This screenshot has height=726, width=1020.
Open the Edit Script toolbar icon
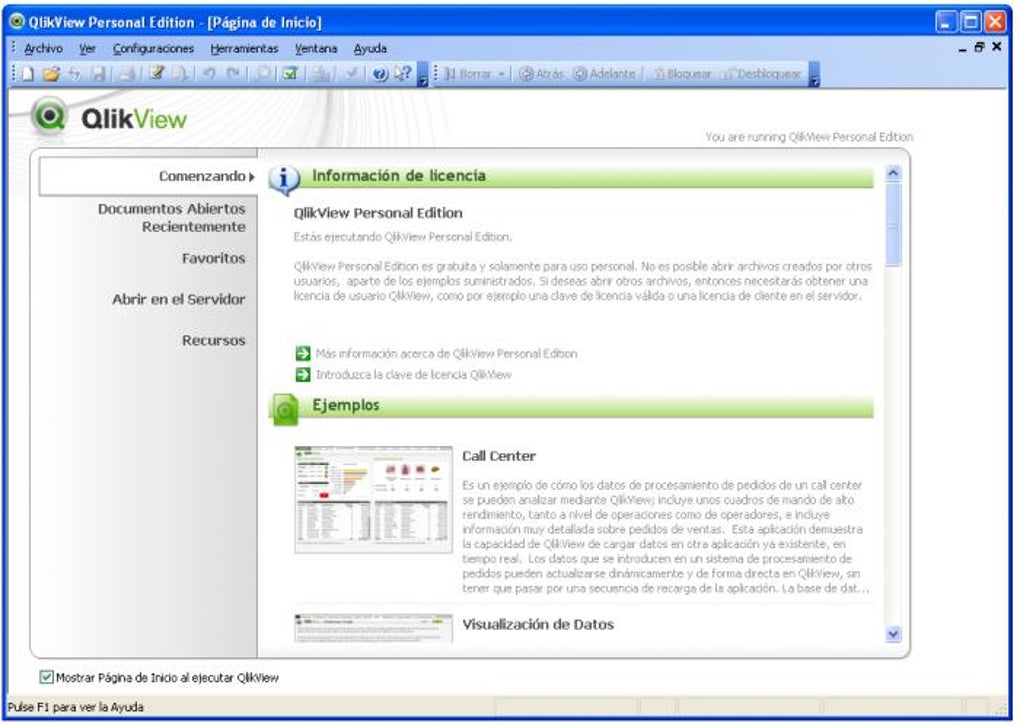pyautogui.click(x=157, y=74)
